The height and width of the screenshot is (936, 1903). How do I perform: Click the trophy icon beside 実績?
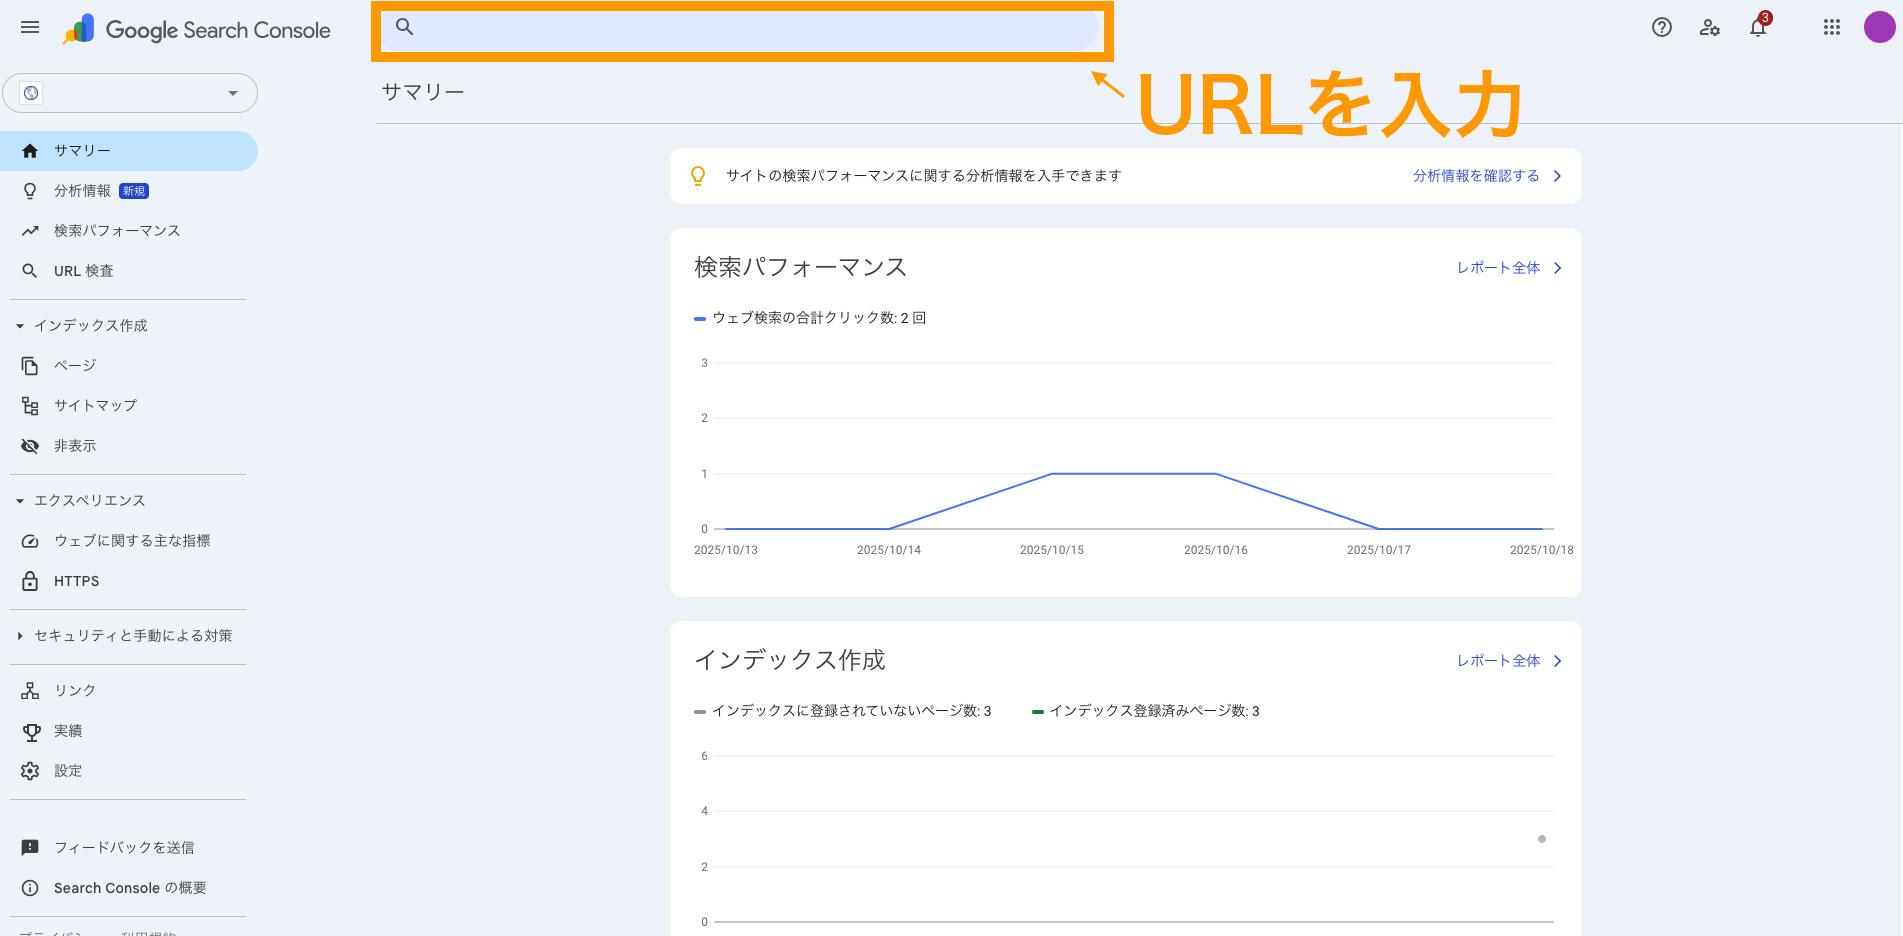coord(31,731)
